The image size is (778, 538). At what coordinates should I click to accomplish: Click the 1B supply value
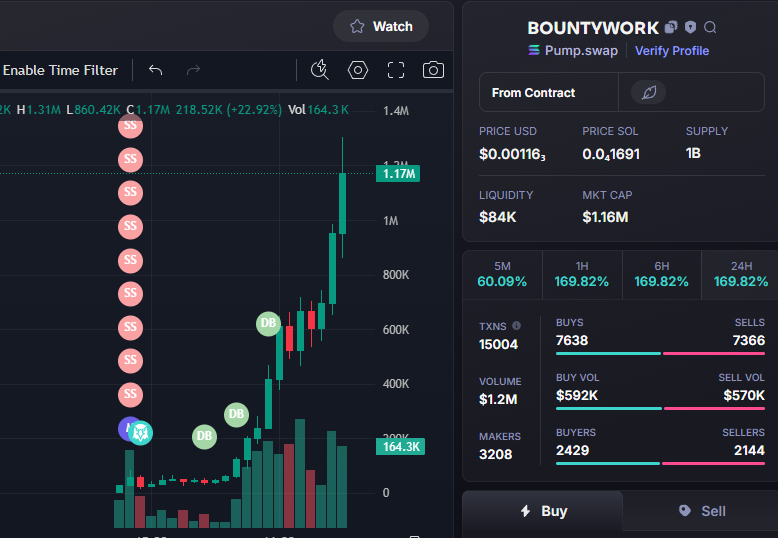(x=693, y=153)
